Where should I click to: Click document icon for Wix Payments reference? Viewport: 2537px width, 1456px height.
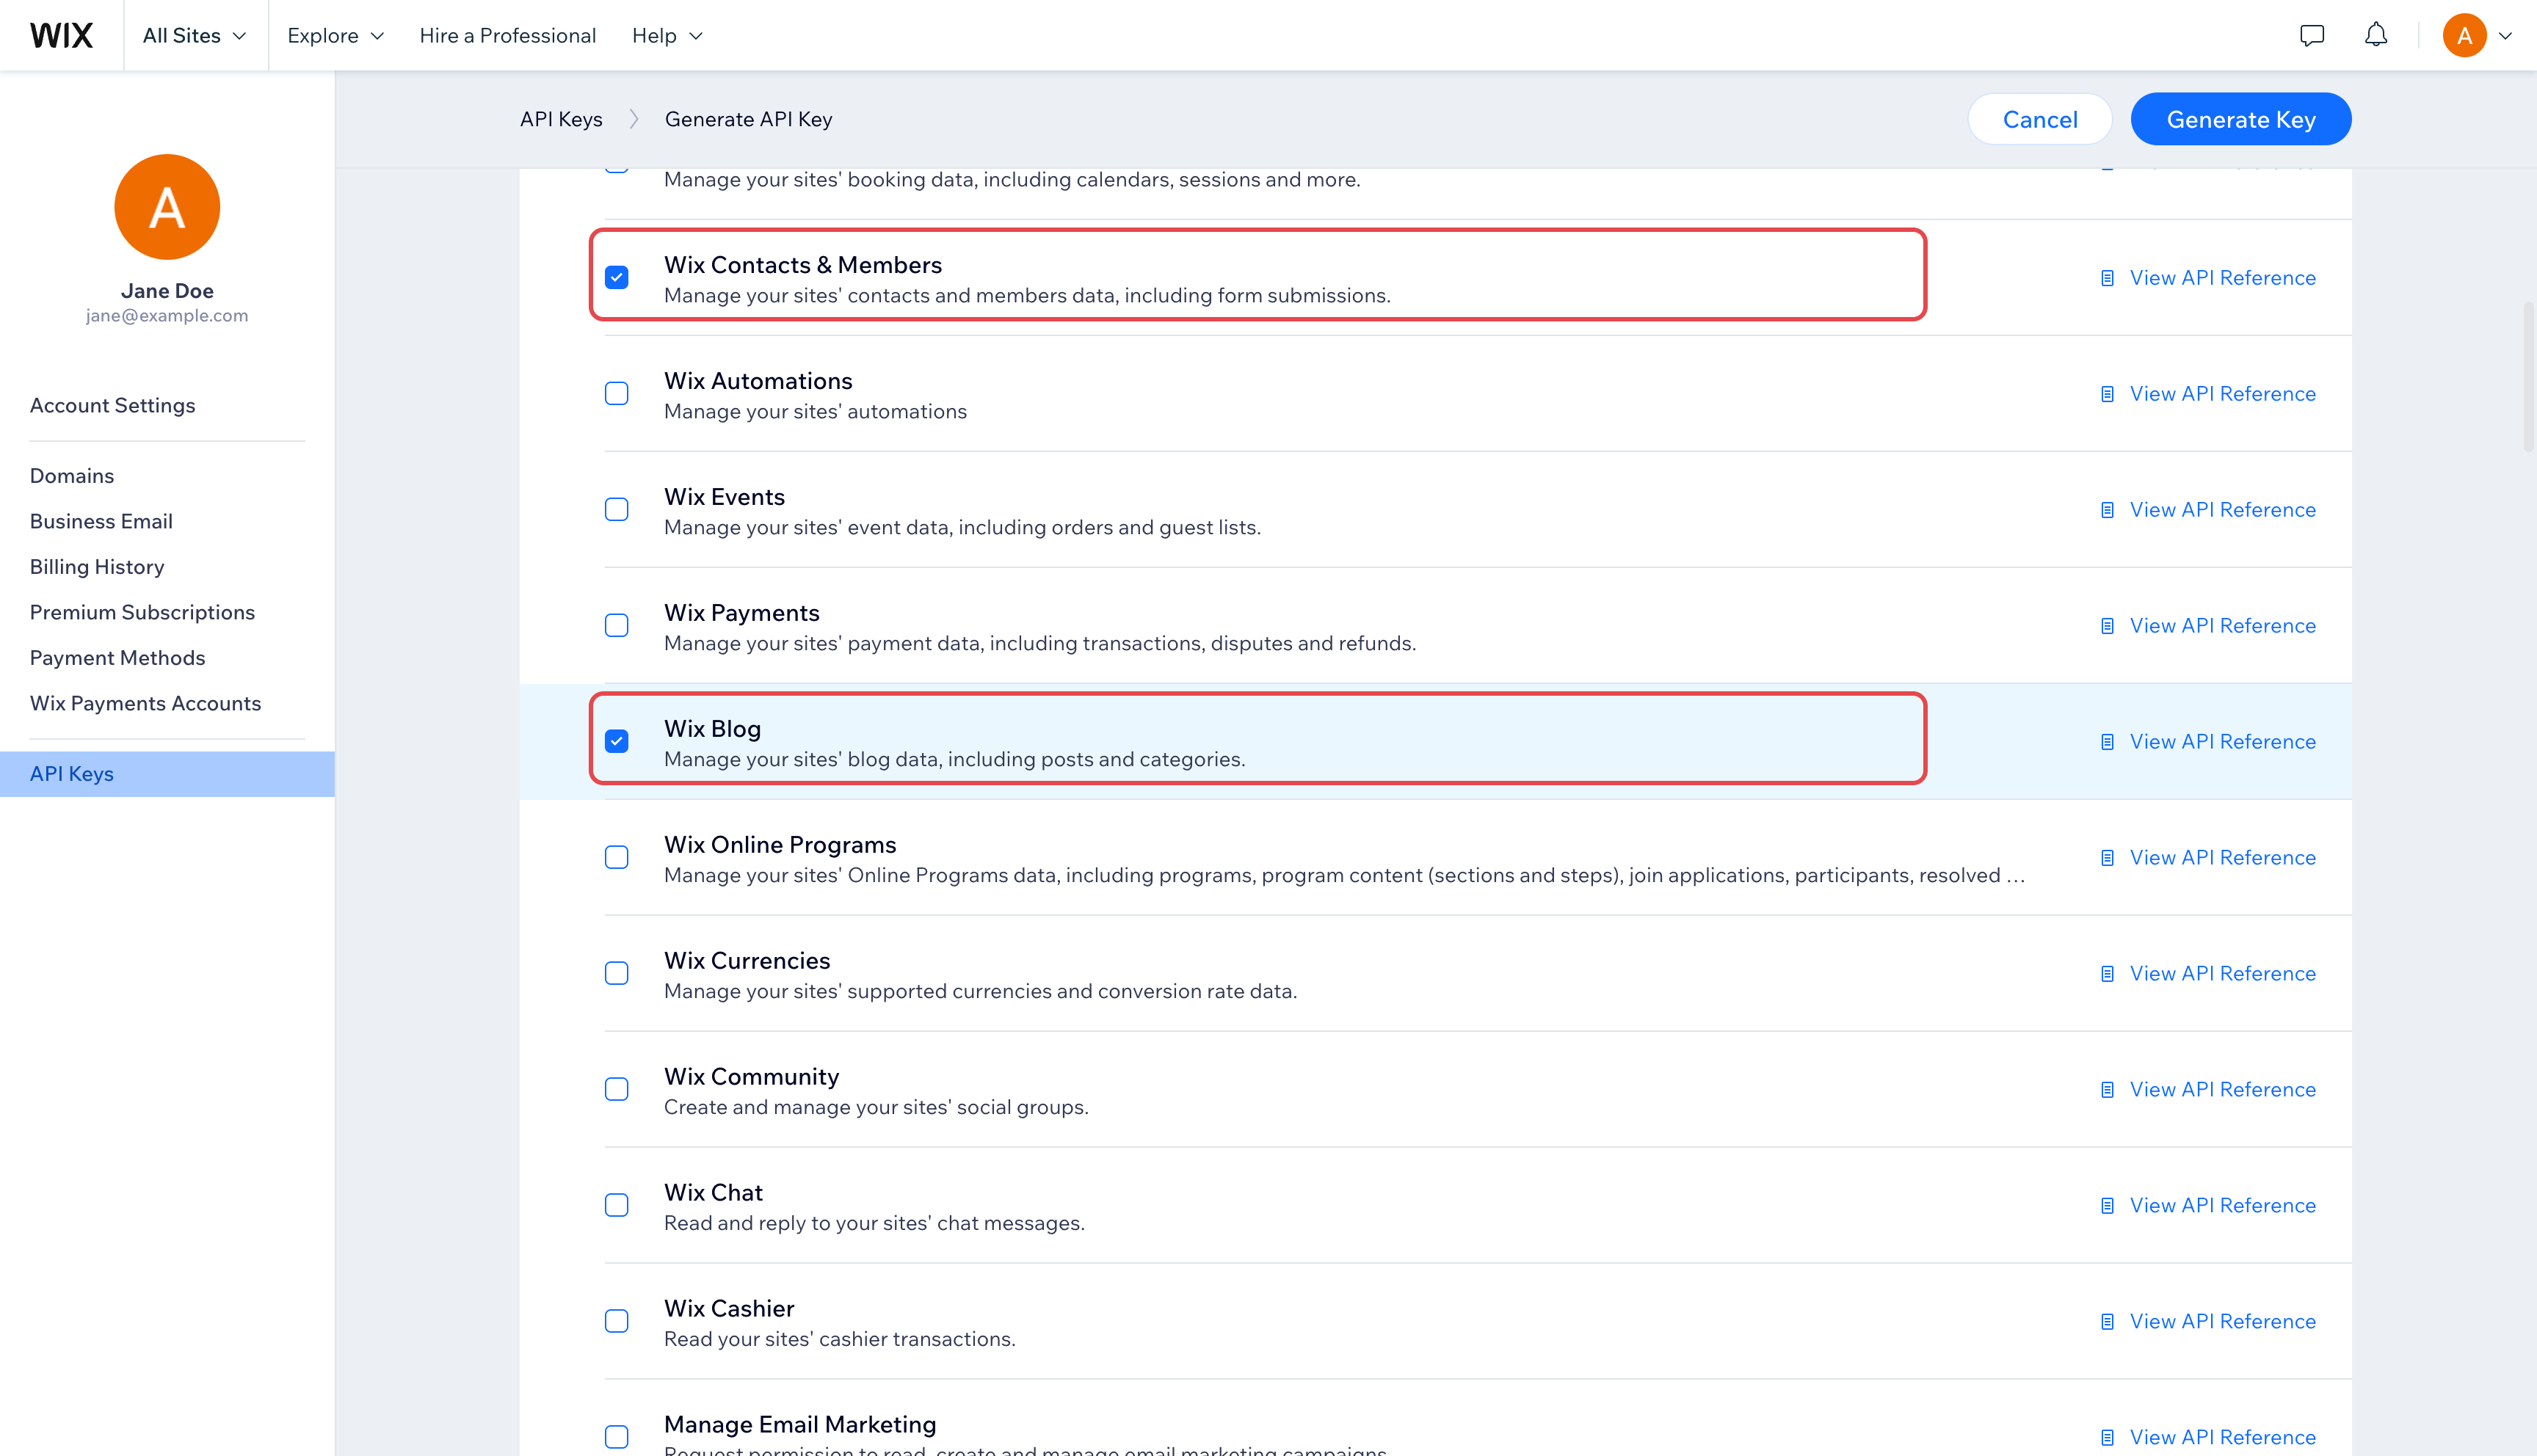[x=2107, y=626]
